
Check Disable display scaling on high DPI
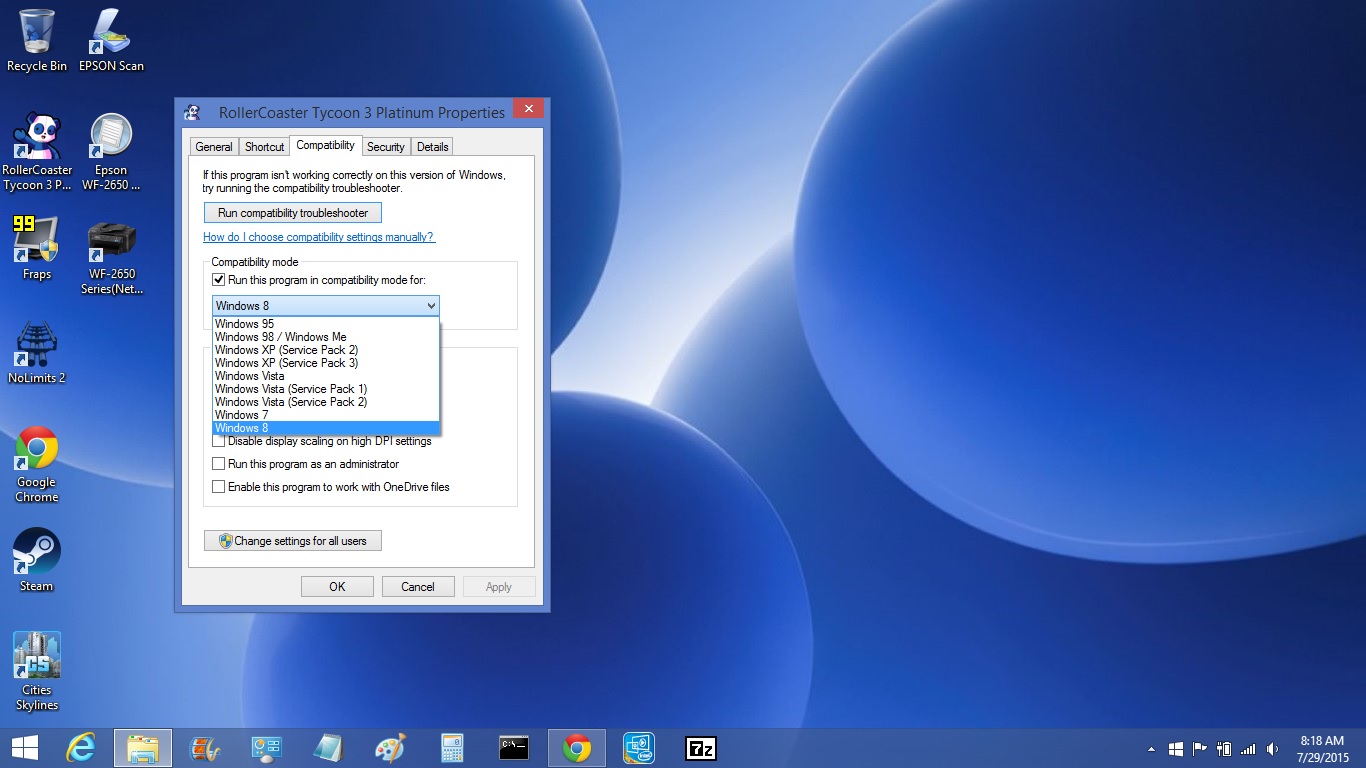(x=219, y=441)
